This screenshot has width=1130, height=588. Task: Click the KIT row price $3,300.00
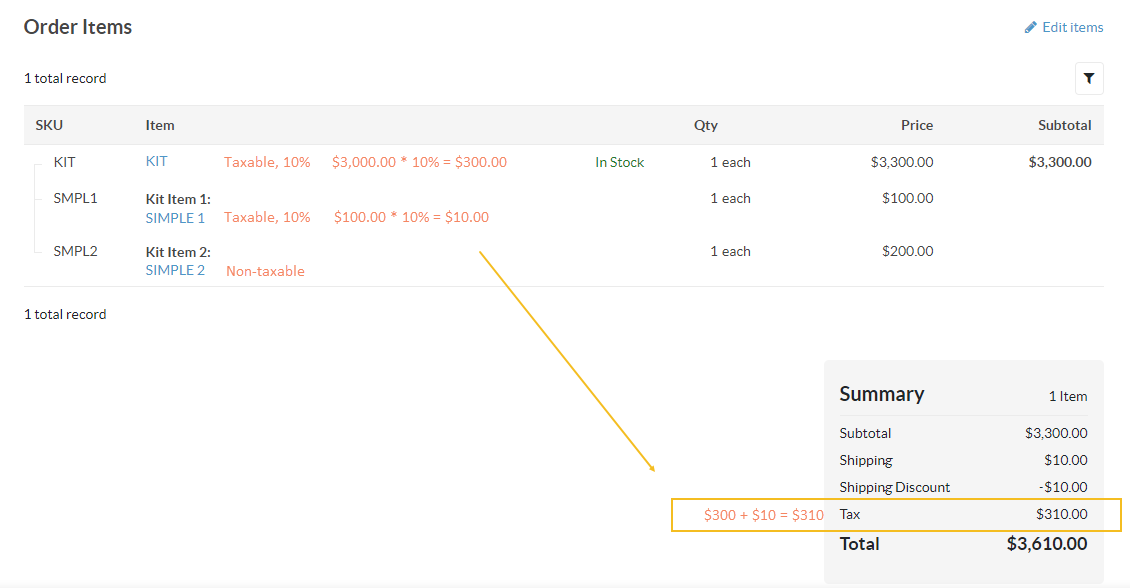(x=901, y=162)
